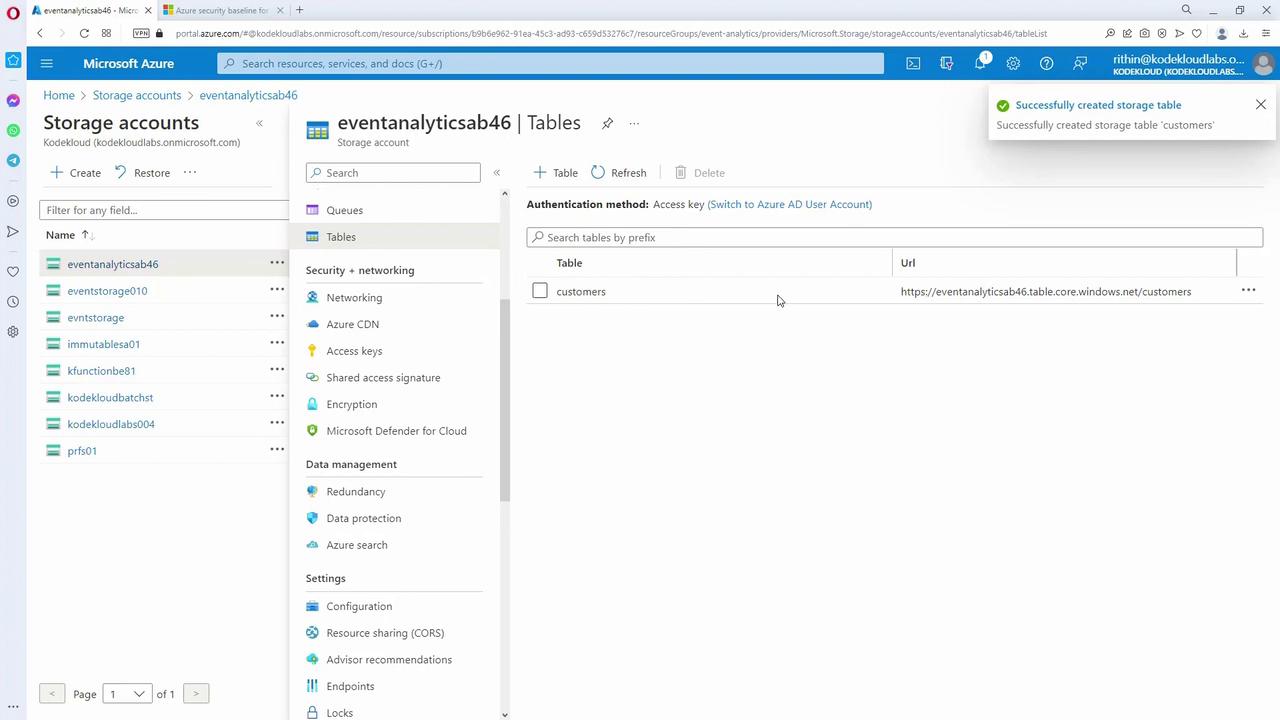Viewport: 1280px width, 720px height.
Task: Open the page number dropdown
Action: point(127,694)
